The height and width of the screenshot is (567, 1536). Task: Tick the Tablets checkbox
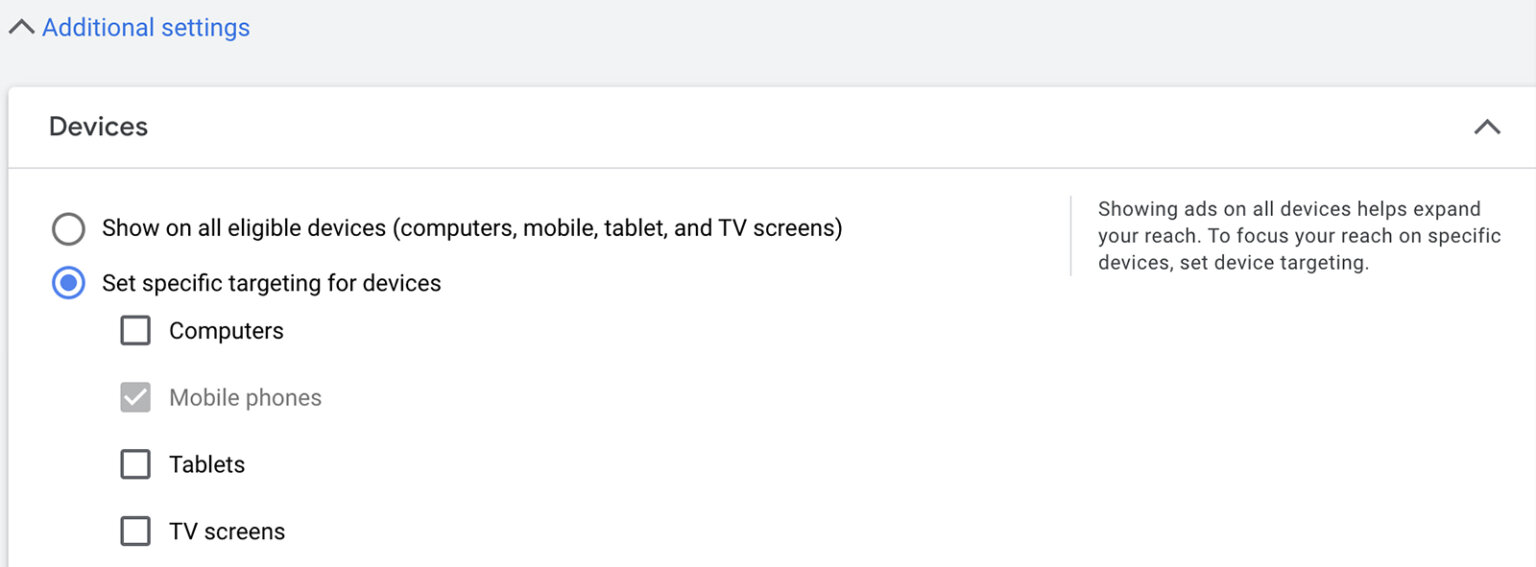coord(135,465)
